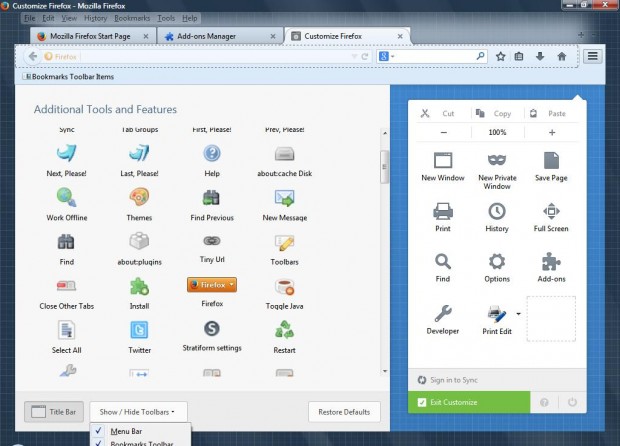Select the Developer wrench icon
Image resolution: width=620 pixels, height=446 pixels.
point(443,313)
